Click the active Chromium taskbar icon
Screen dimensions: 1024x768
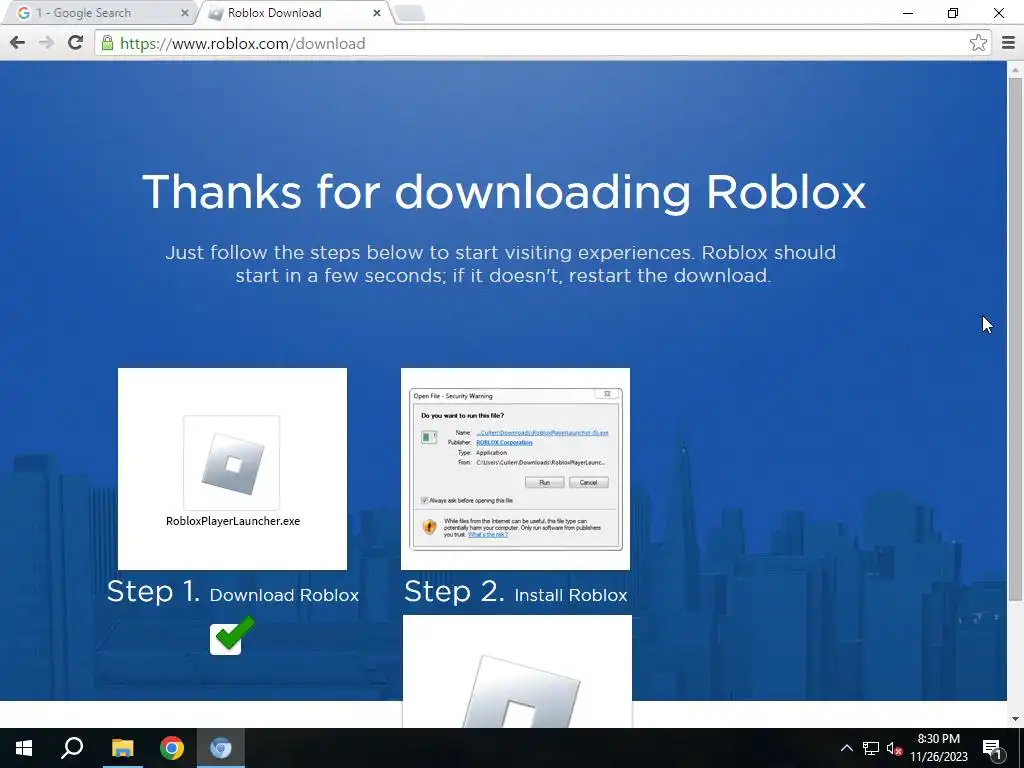(221, 748)
